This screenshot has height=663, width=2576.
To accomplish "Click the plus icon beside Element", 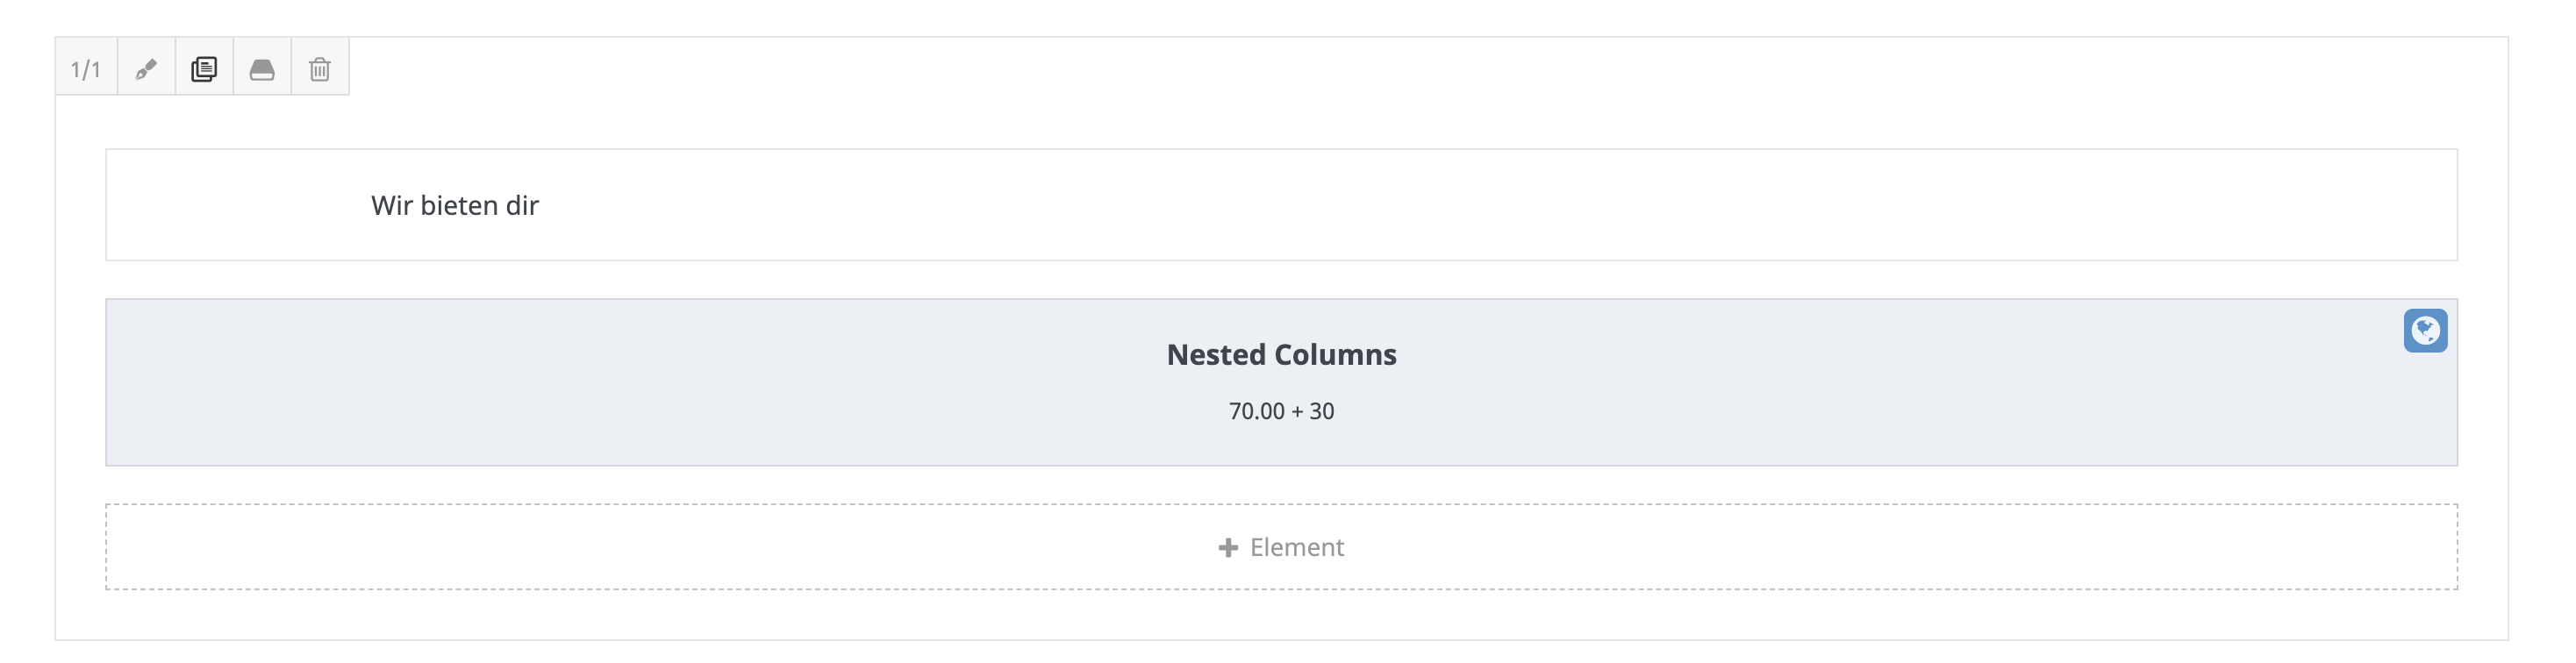I will (x=1228, y=548).
